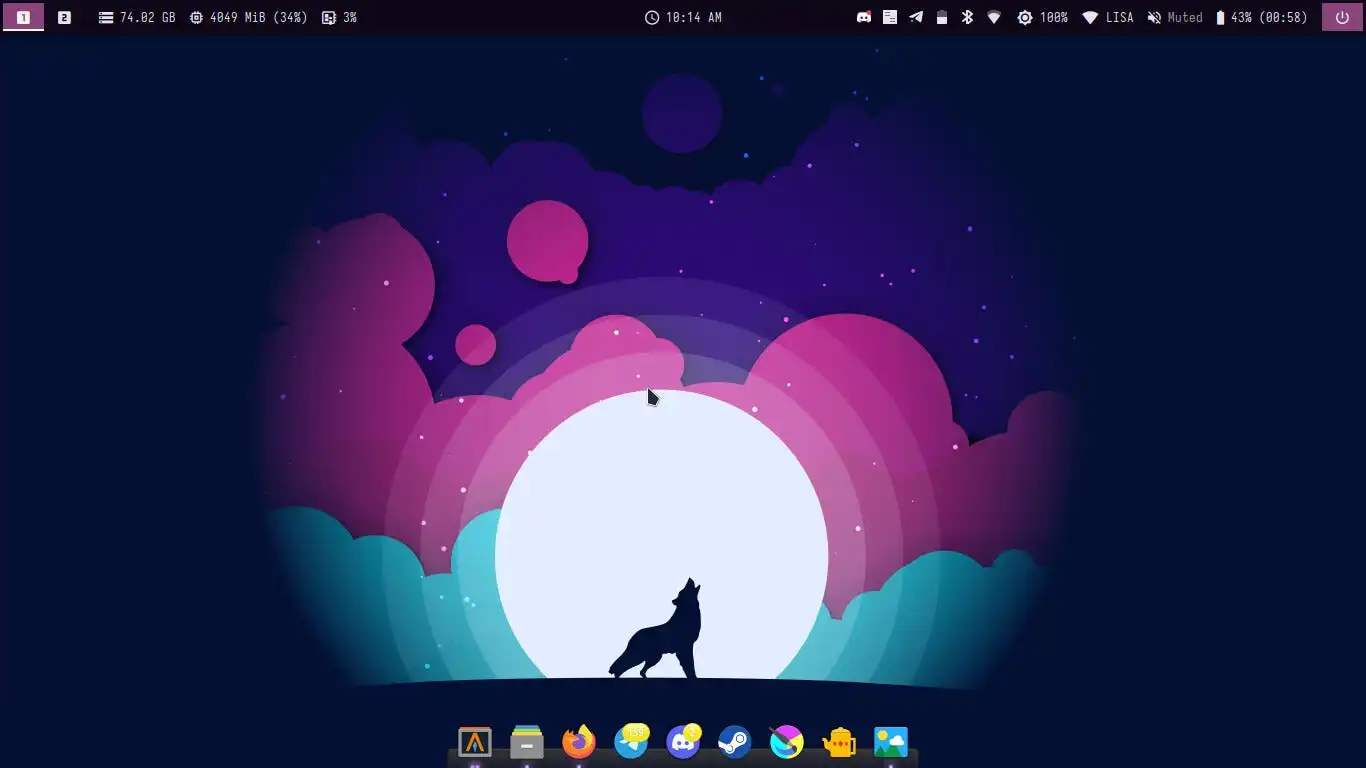Select workspace 1 in the bar
This screenshot has height=768, width=1366.
(23, 17)
